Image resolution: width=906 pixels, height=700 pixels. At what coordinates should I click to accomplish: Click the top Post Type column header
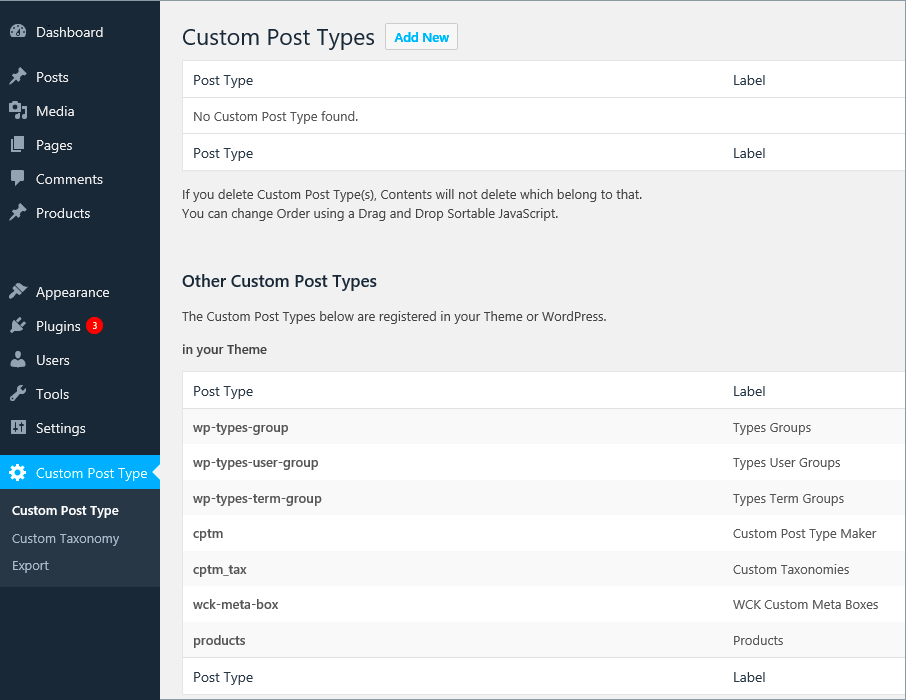223,80
